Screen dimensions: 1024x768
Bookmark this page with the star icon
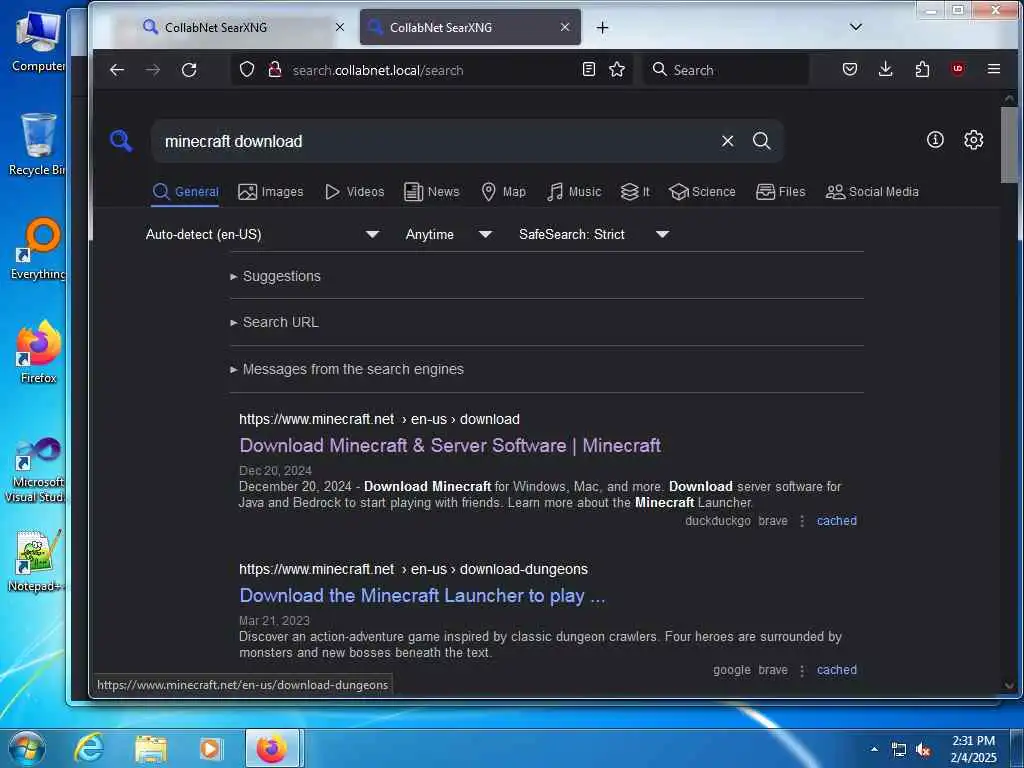tap(617, 69)
